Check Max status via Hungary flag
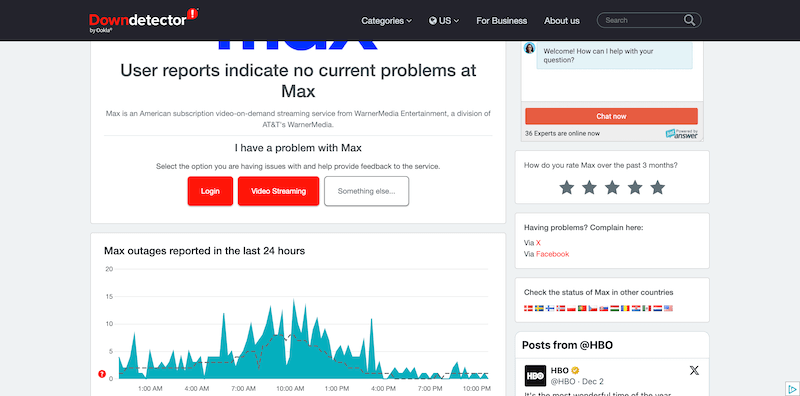 (615, 308)
